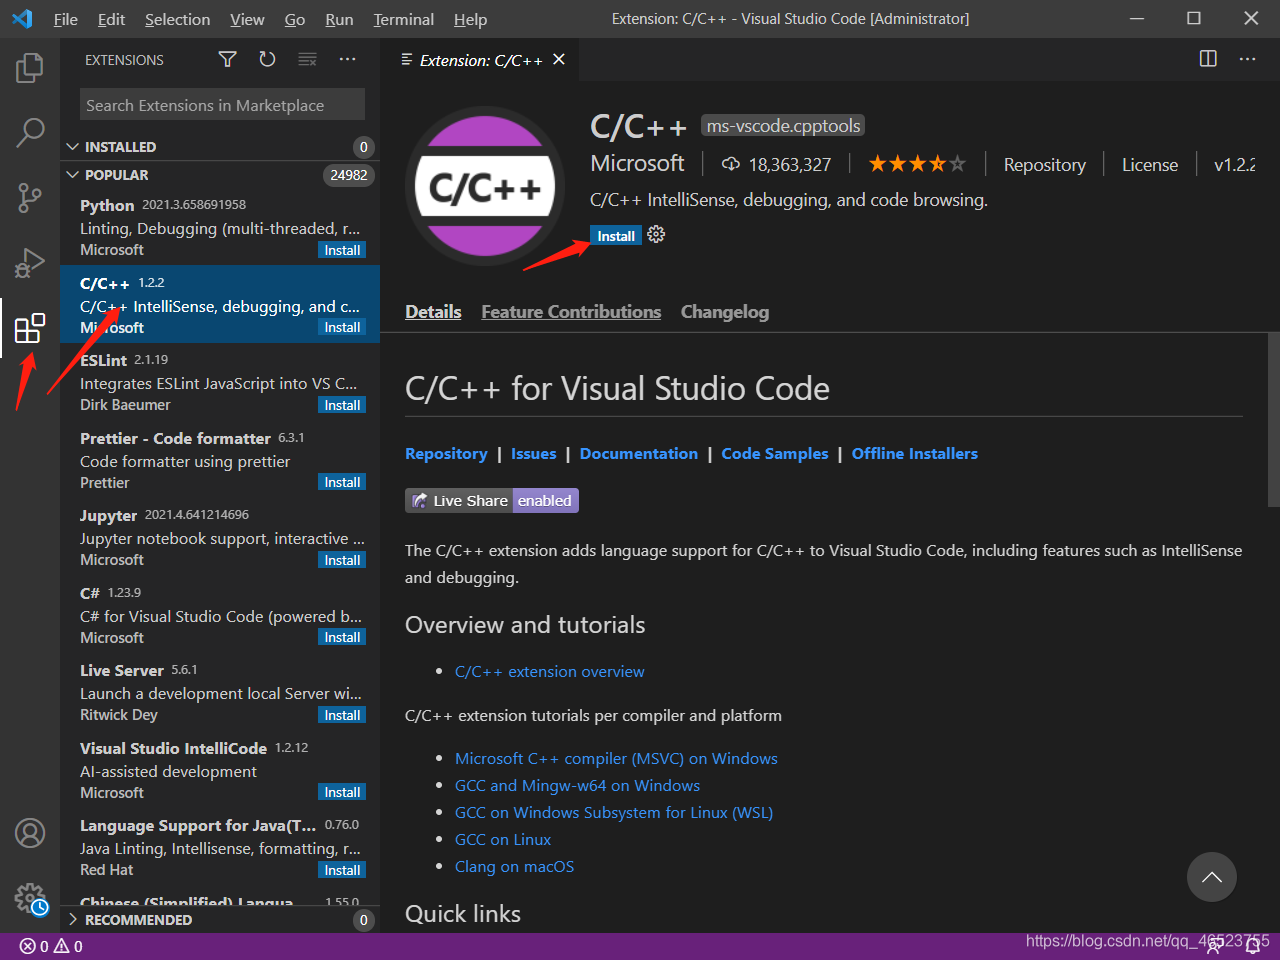Open the Source Control view
1280x960 pixels.
click(x=30, y=197)
